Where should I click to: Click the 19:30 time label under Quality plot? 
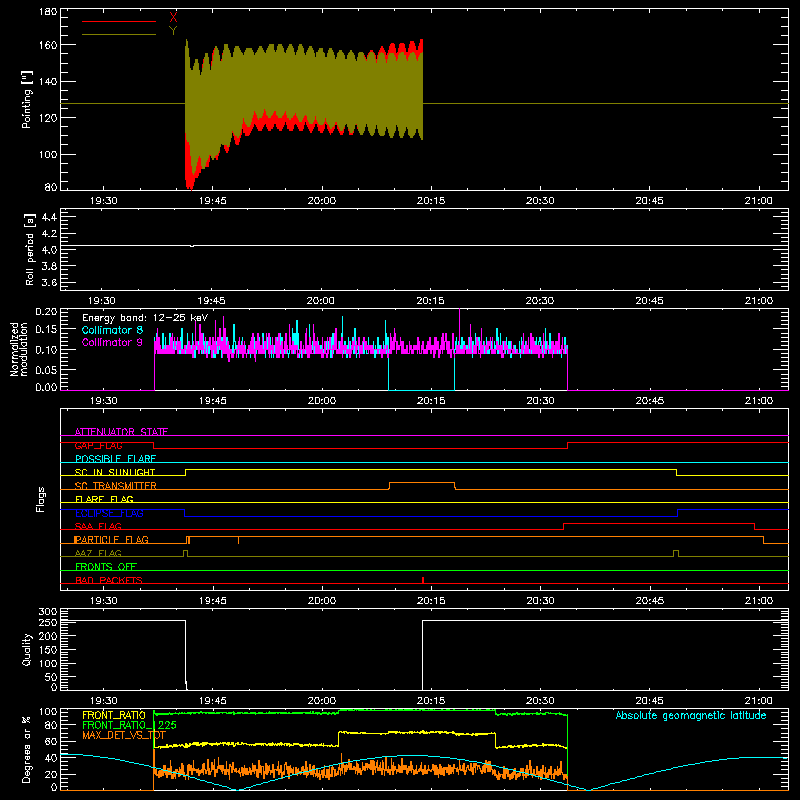(x=103, y=701)
